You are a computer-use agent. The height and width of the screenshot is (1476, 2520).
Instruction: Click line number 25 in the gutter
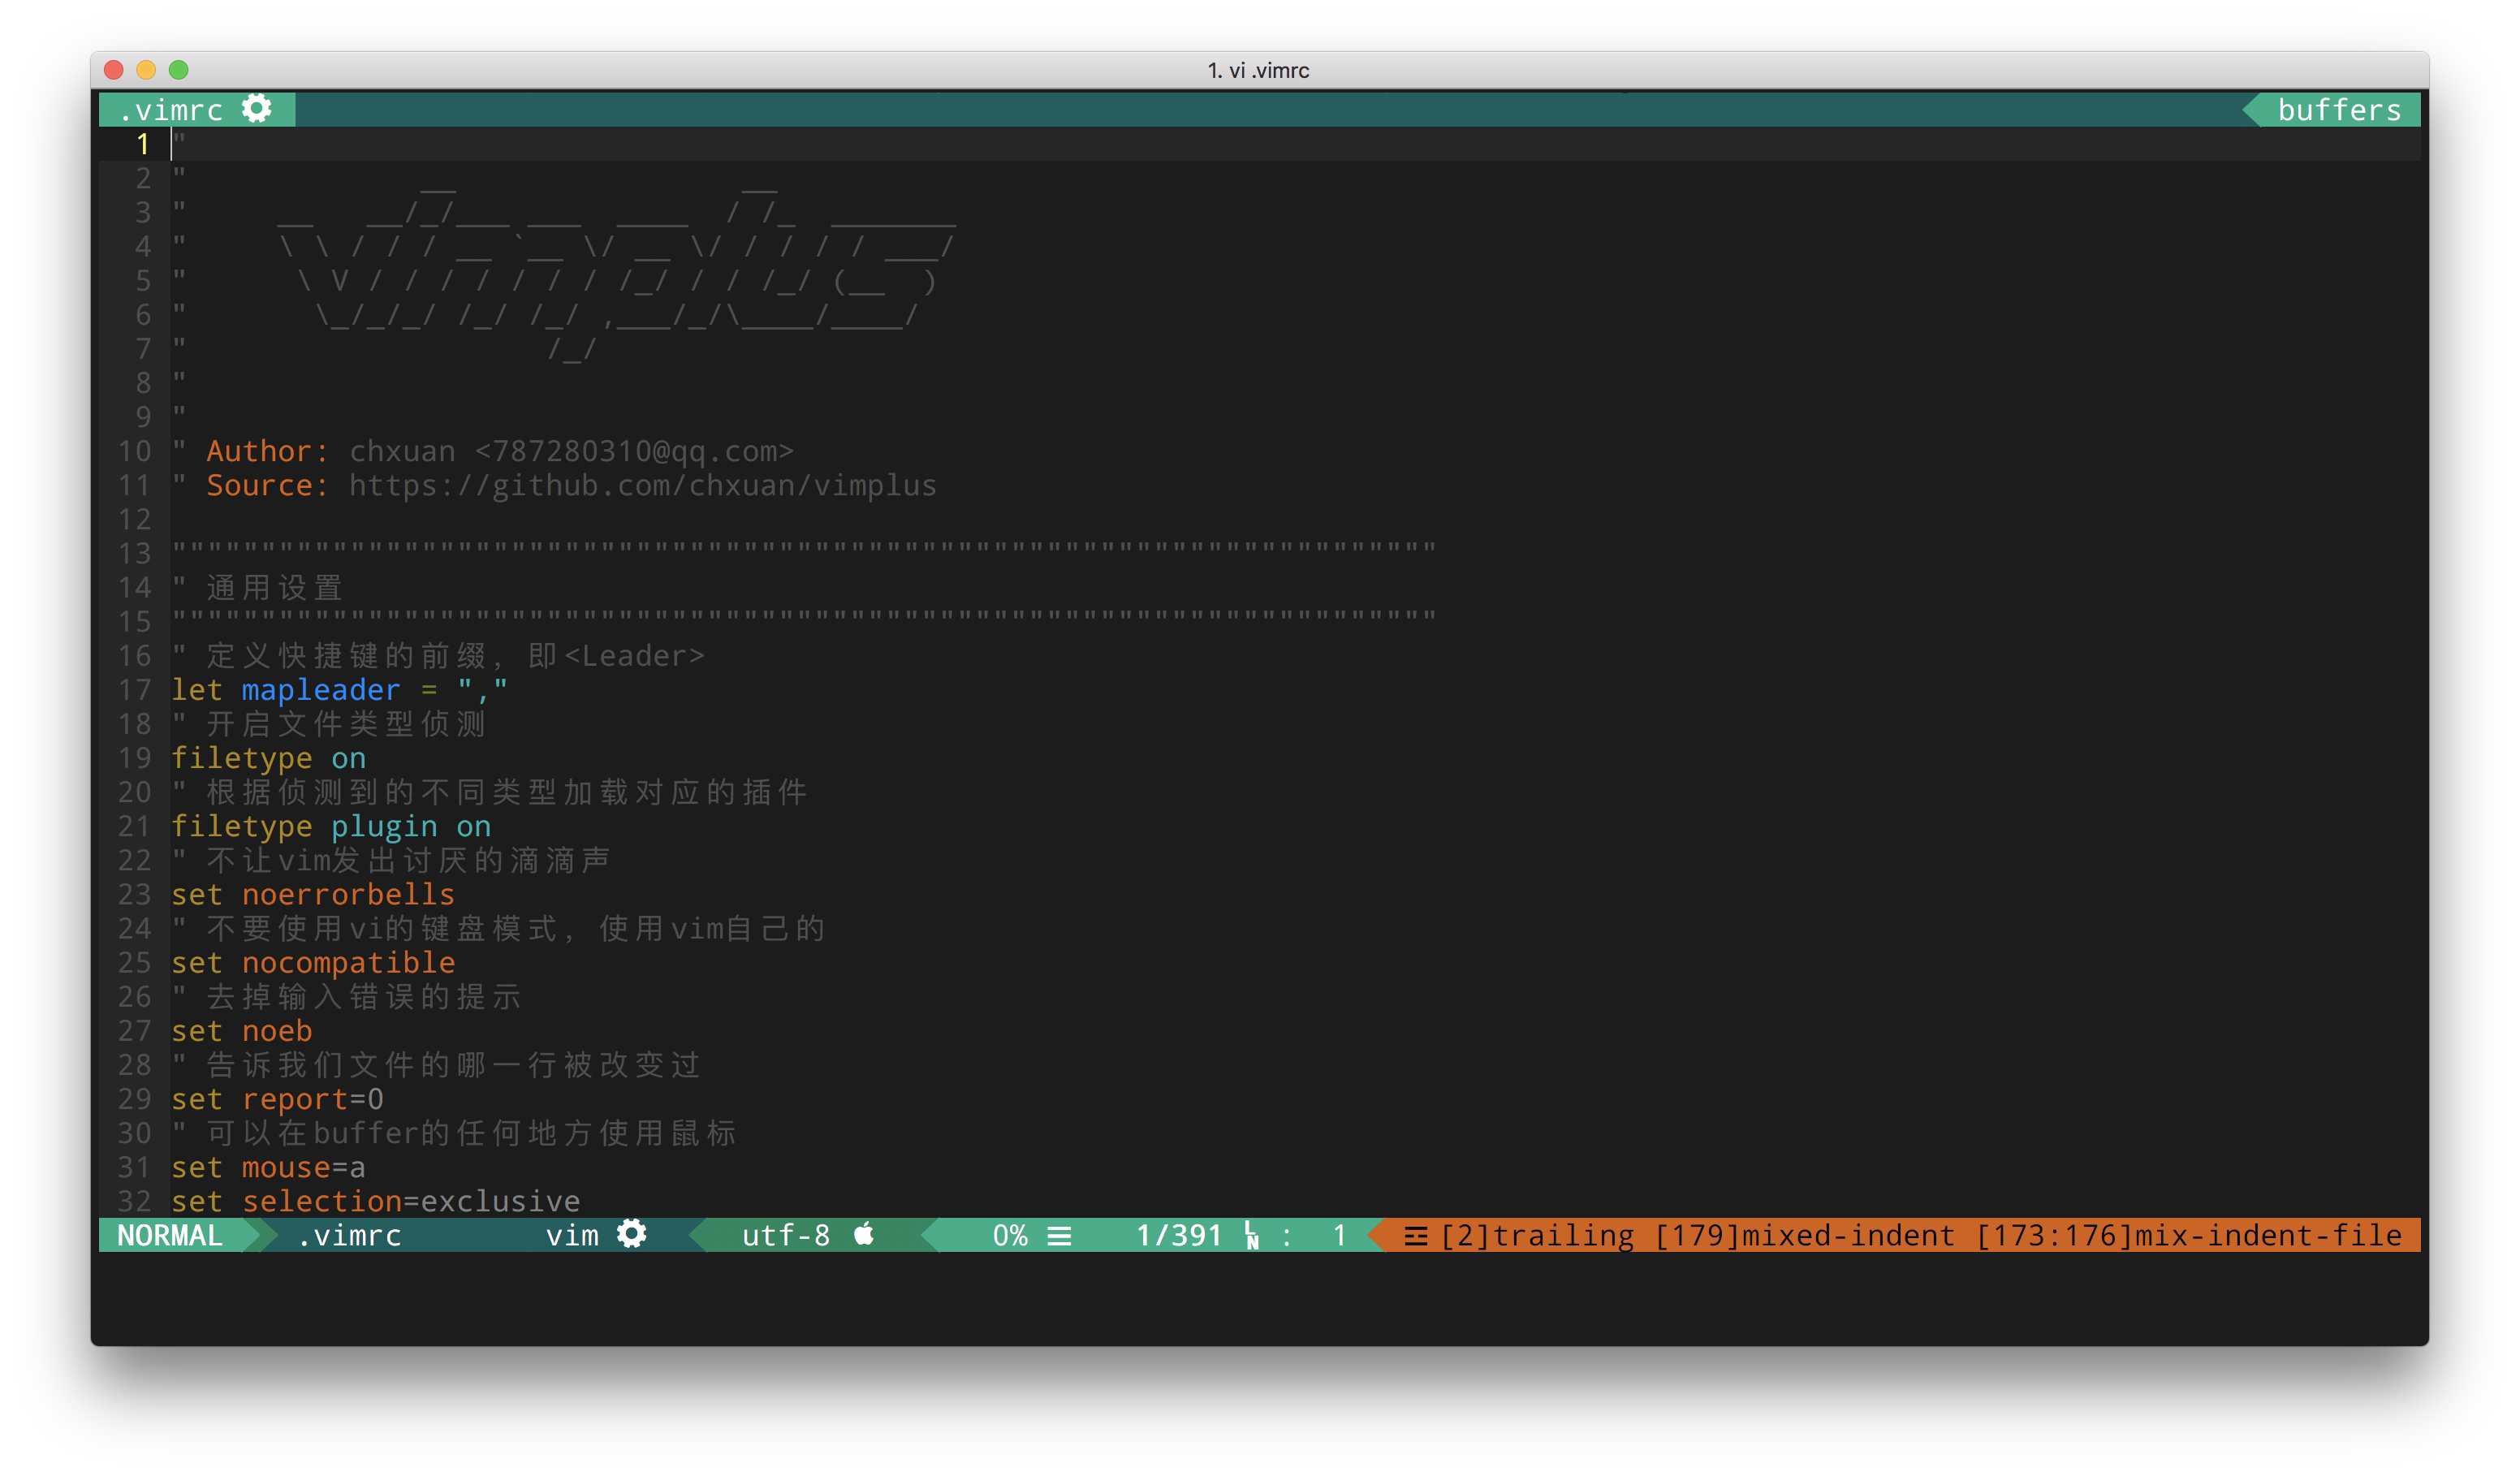(135, 963)
